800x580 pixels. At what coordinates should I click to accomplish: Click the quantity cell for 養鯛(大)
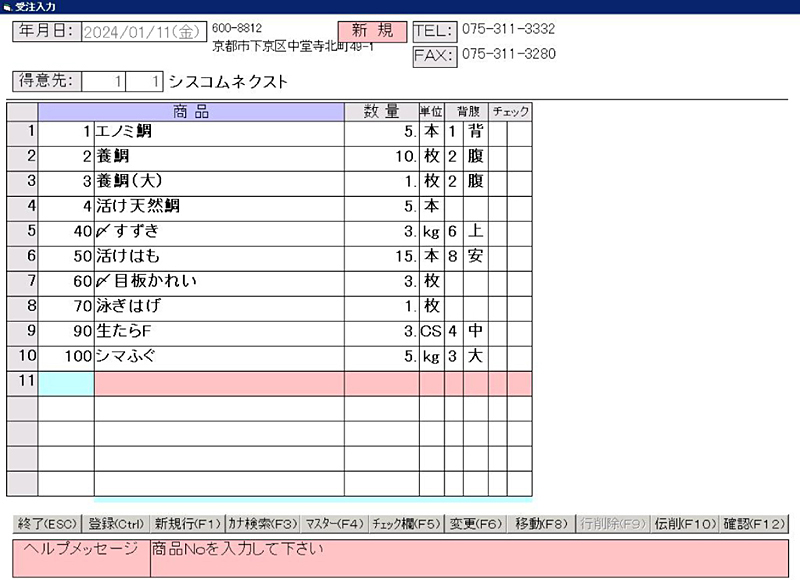tap(381, 181)
